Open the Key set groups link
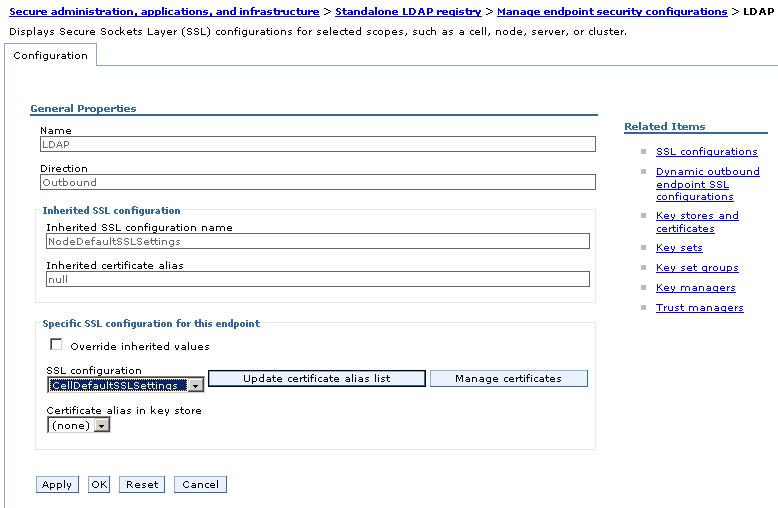Screen dimensions: 778x508 (x=697, y=268)
